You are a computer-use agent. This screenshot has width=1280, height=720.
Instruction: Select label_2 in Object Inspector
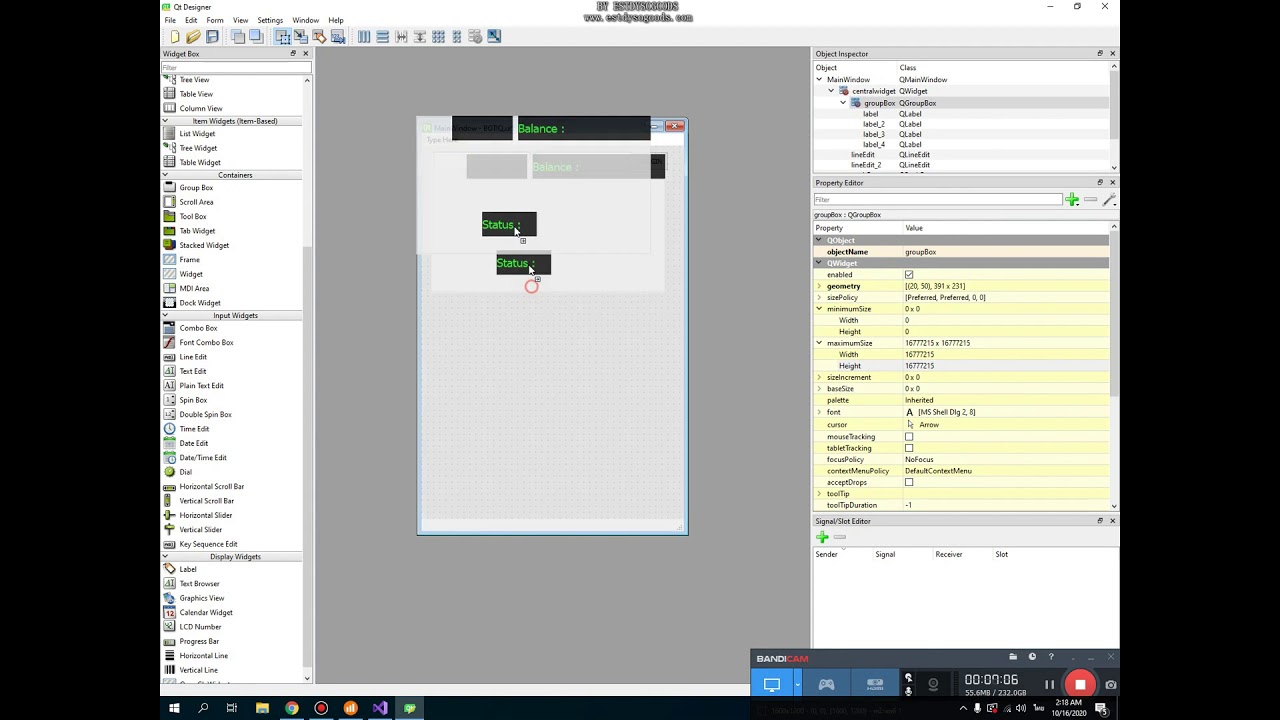pos(874,124)
